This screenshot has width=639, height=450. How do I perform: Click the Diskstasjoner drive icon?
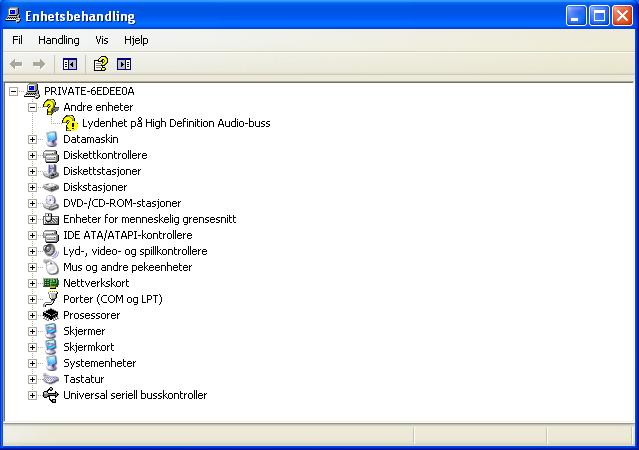[51, 187]
